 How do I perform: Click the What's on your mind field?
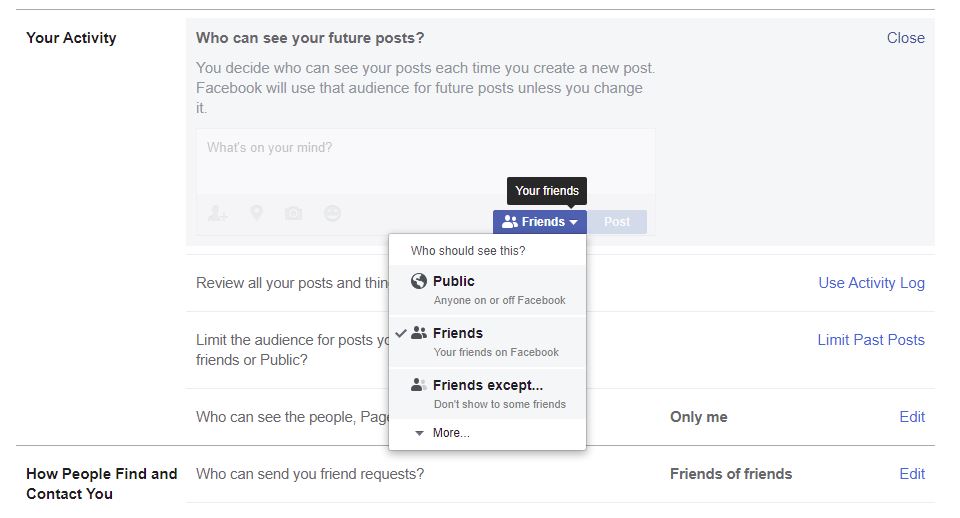[x=425, y=162]
